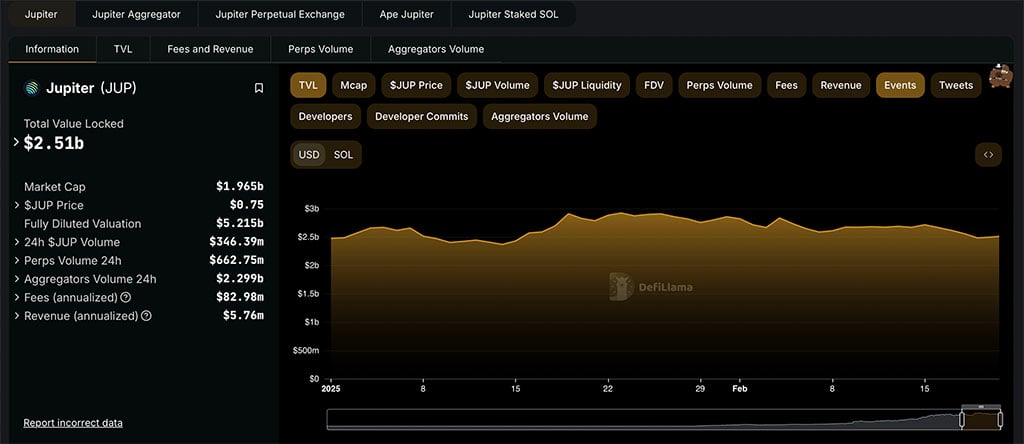The width and height of the screenshot is (1024, 444).
Task: Toggle the Events chart overlay
Action: pos(900,85)
